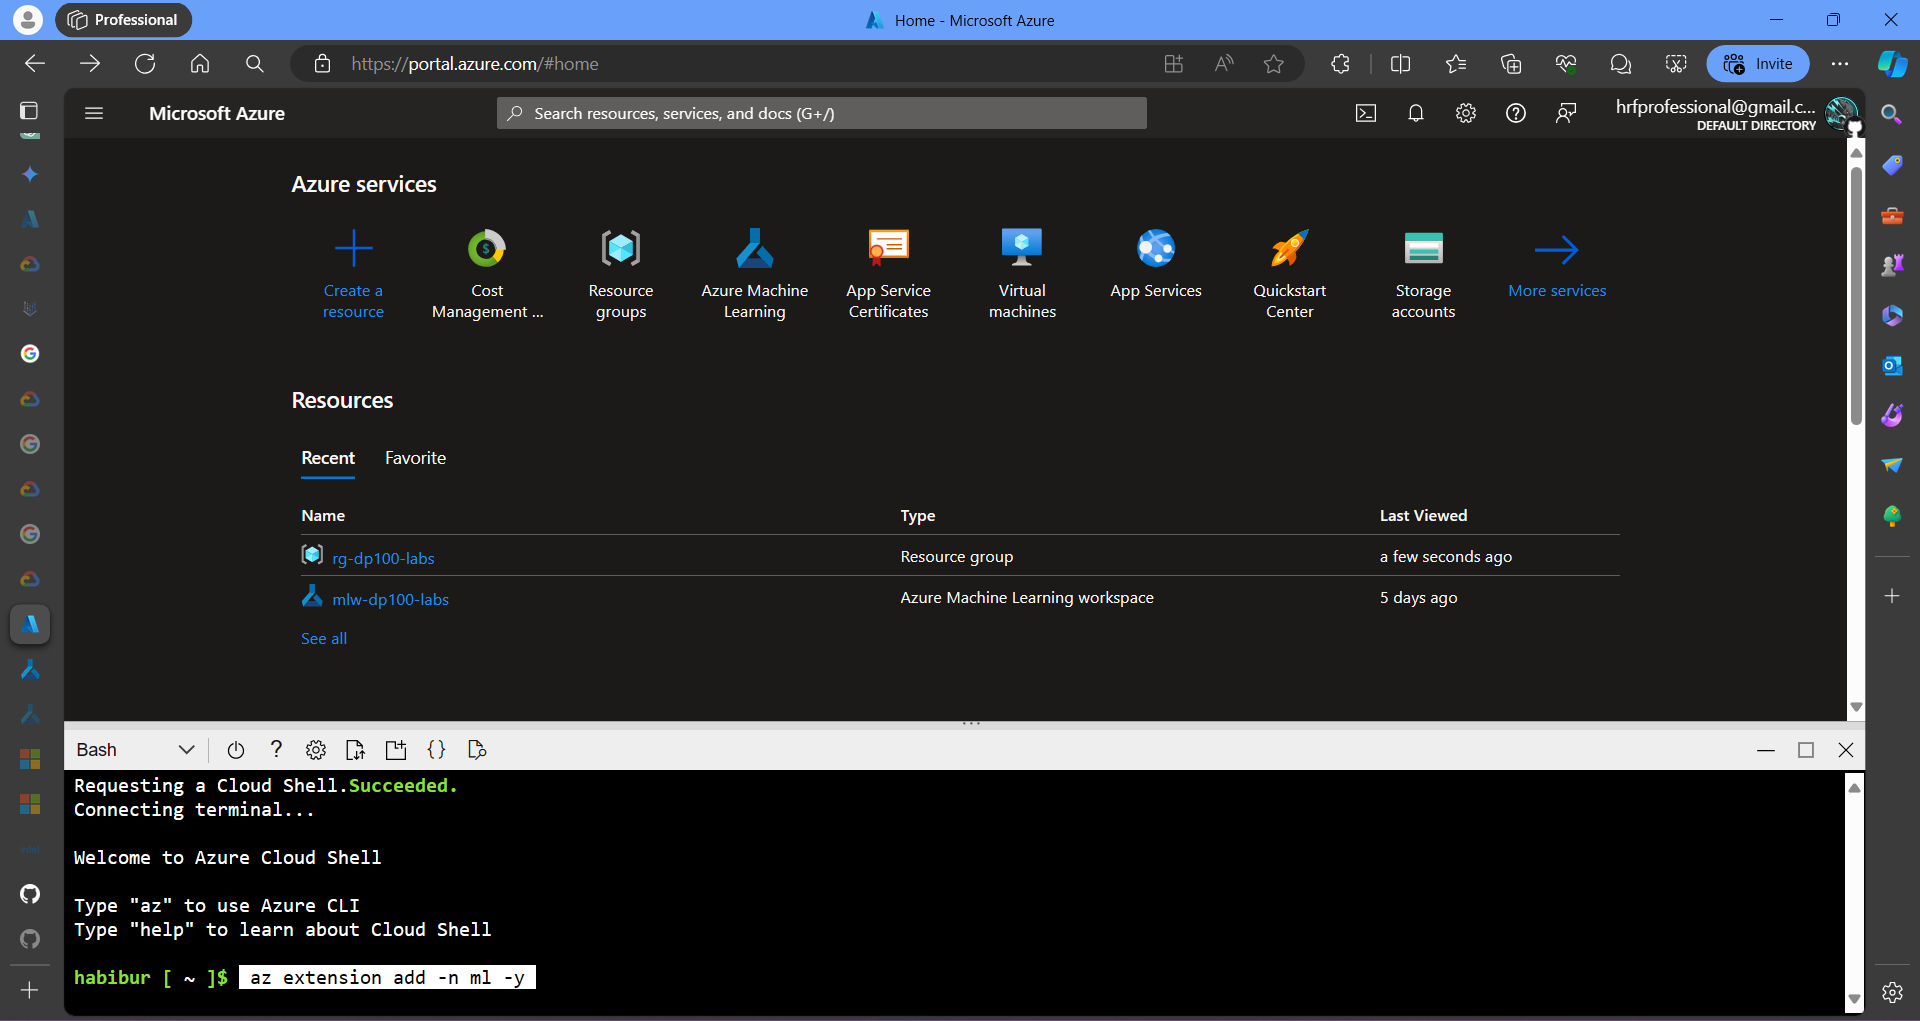Click Cloud Shell scrollbar down arrow
The height and width of the screenshot is (1021, 1920).
point(1854,999)
